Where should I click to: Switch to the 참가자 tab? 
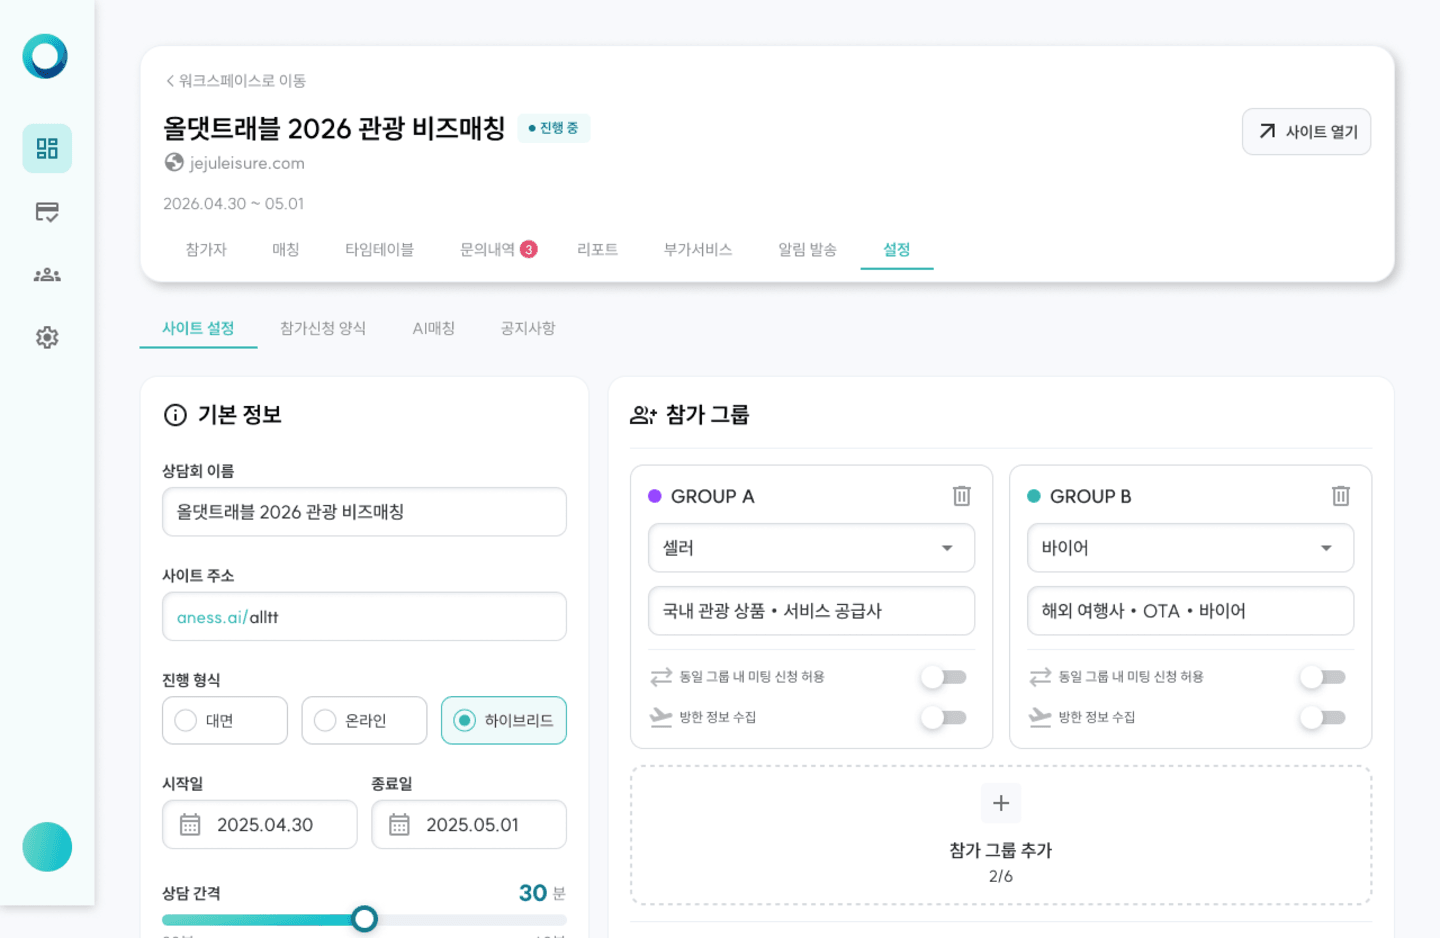point(206,249)
